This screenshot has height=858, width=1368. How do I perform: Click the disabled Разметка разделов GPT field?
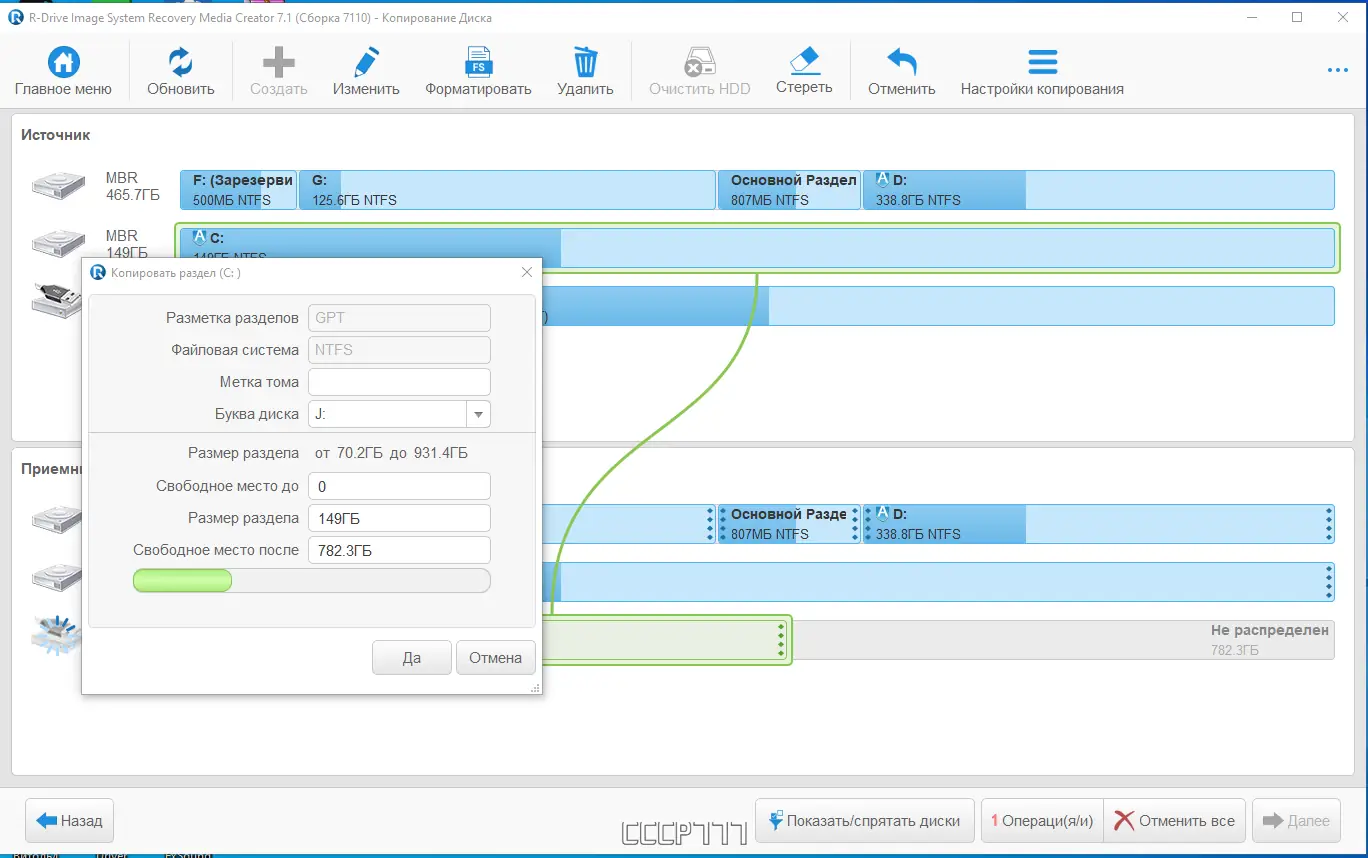[399, 318]
